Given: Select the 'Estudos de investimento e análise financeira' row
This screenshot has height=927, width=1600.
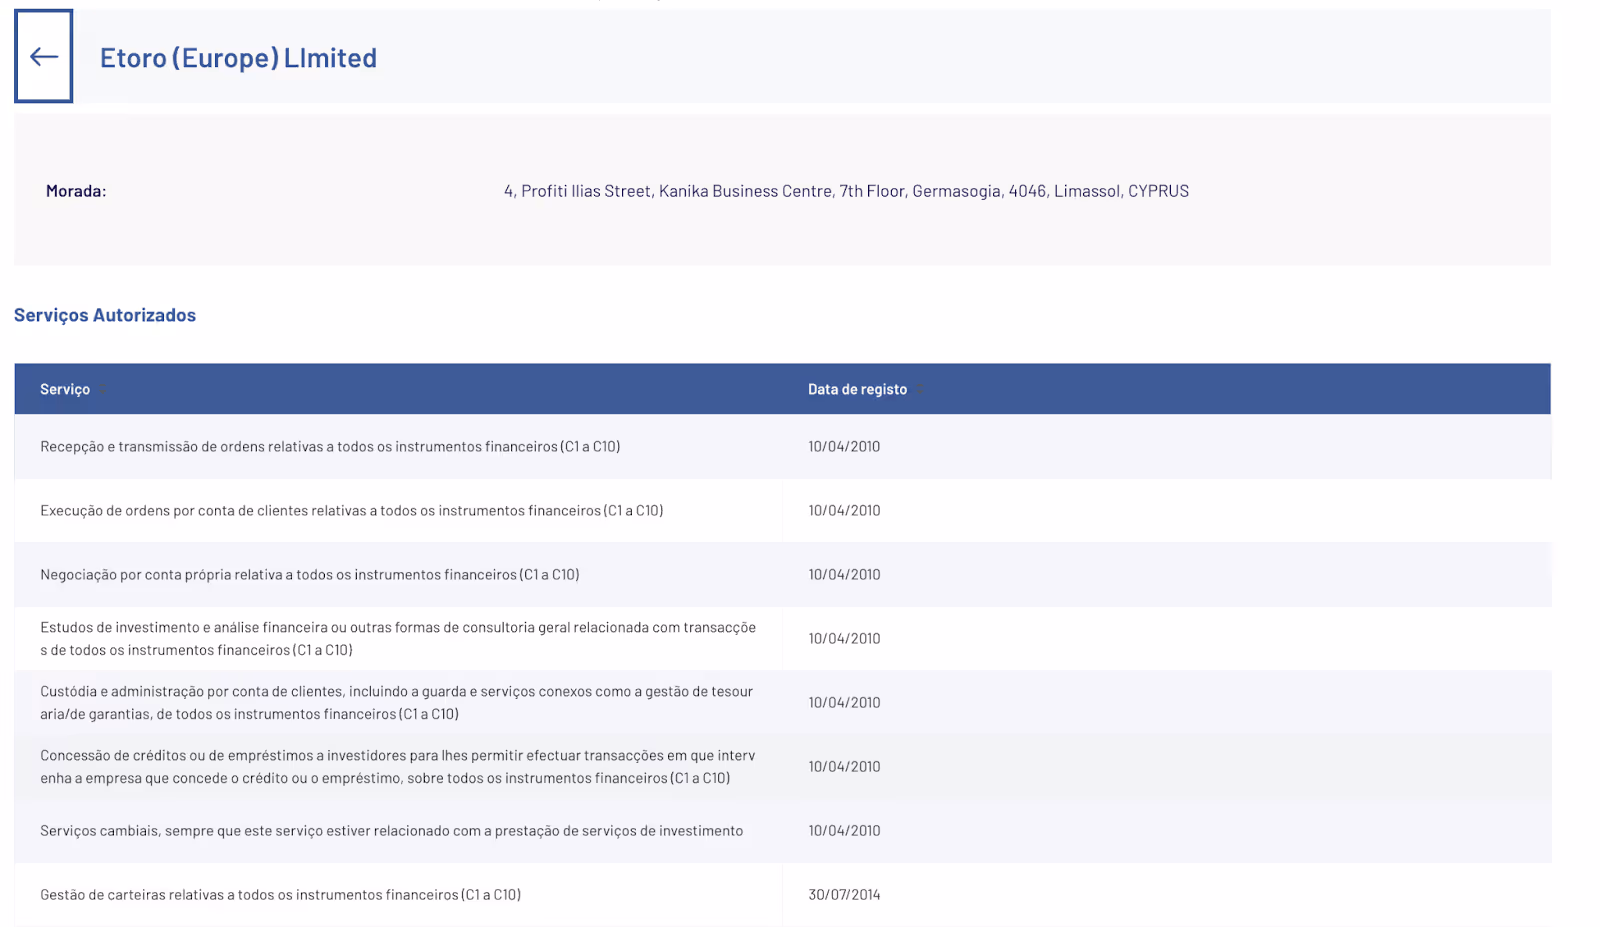Looking at the screenshot, I should tap(783, 639).
